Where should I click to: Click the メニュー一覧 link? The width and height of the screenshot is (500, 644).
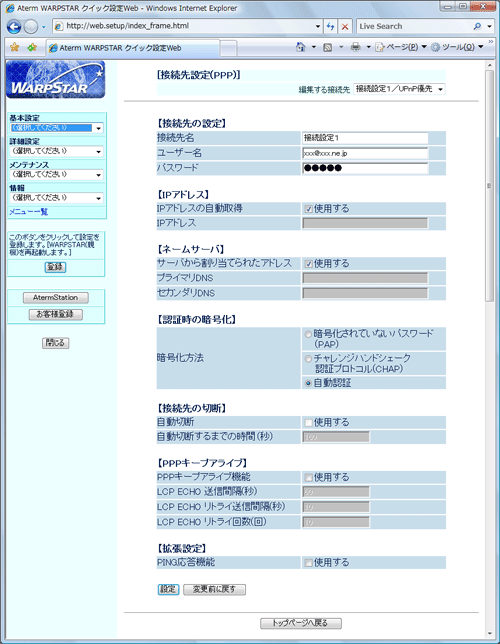point(28,212)
